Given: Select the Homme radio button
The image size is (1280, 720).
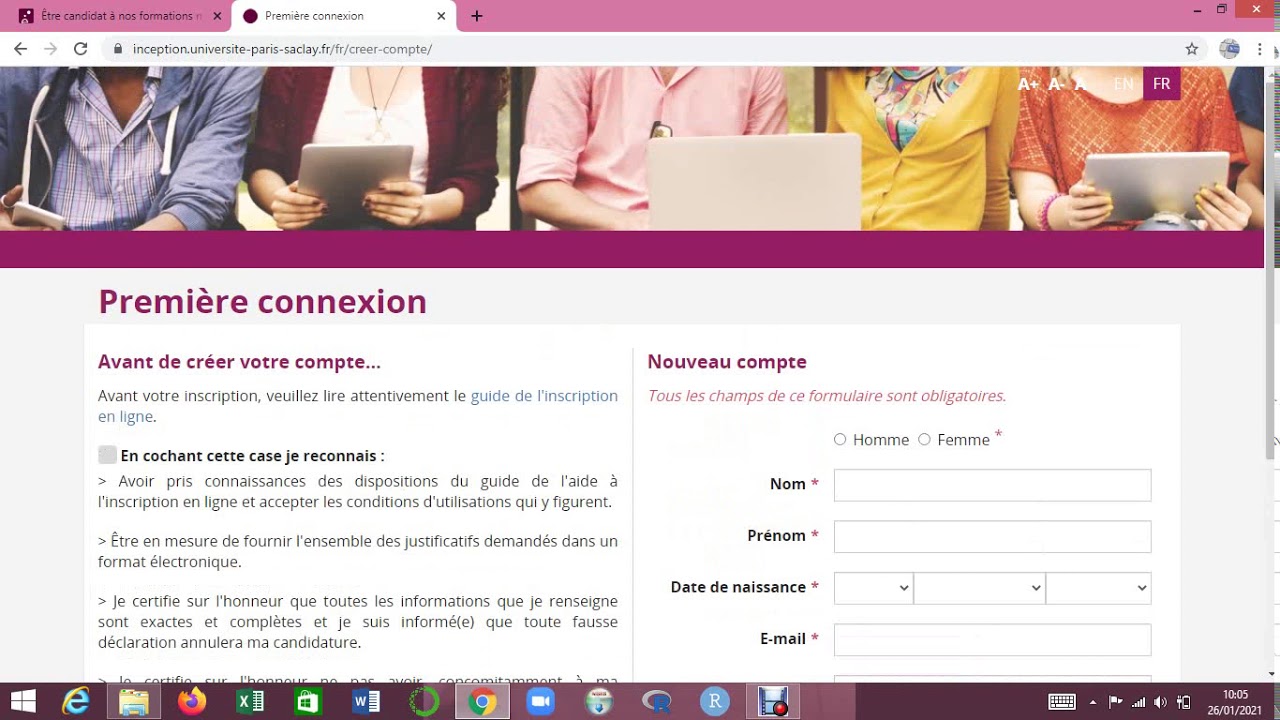Looking at the screenshot, I should pos(840,439).
